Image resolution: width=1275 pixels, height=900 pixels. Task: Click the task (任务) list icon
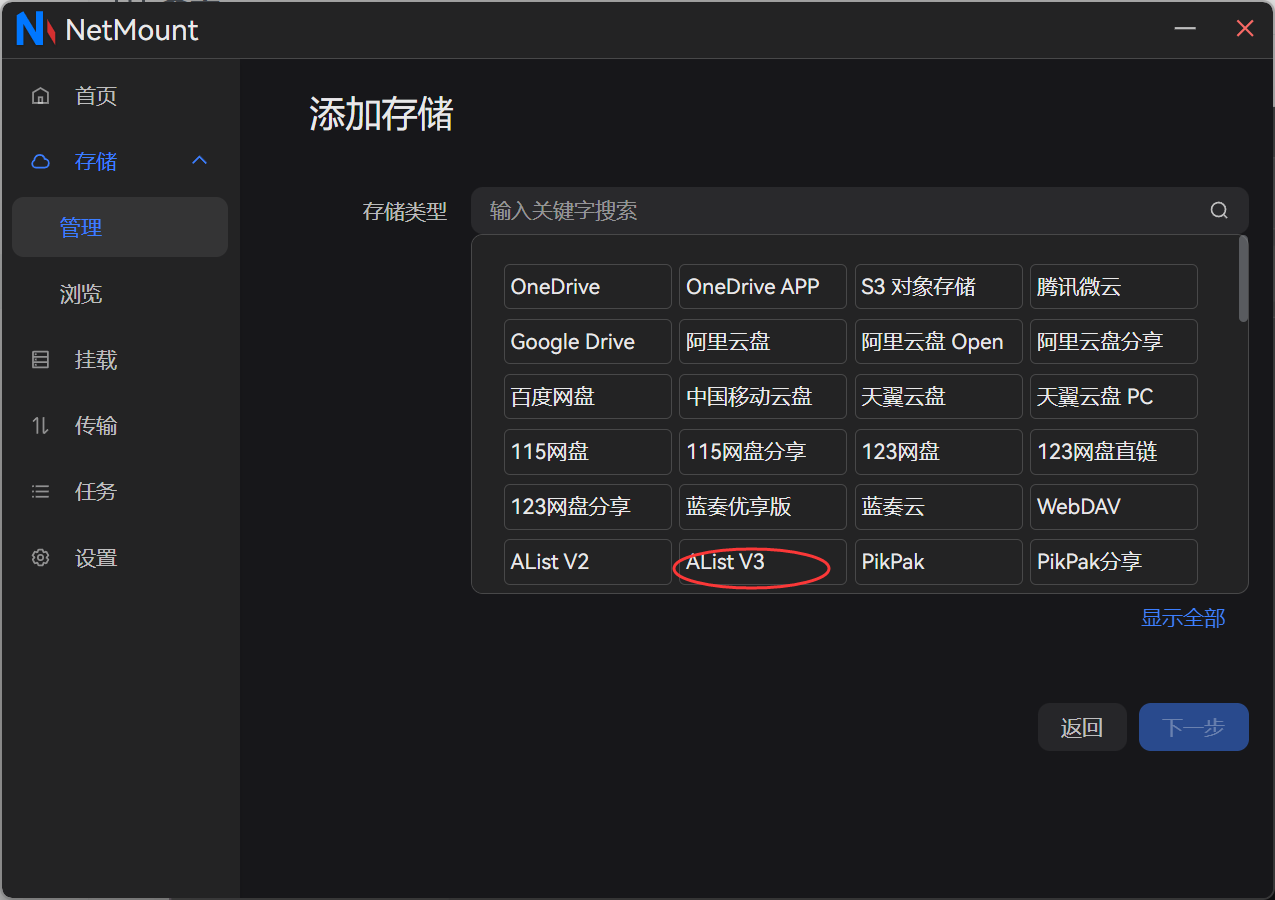click(x=41, y=492)
